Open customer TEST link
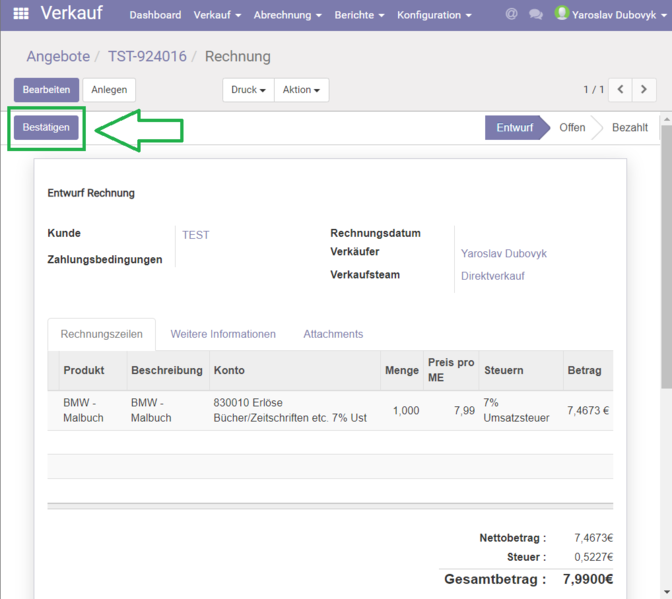The width and height of the screenshot is (672, 599). (x=196, y=235)
